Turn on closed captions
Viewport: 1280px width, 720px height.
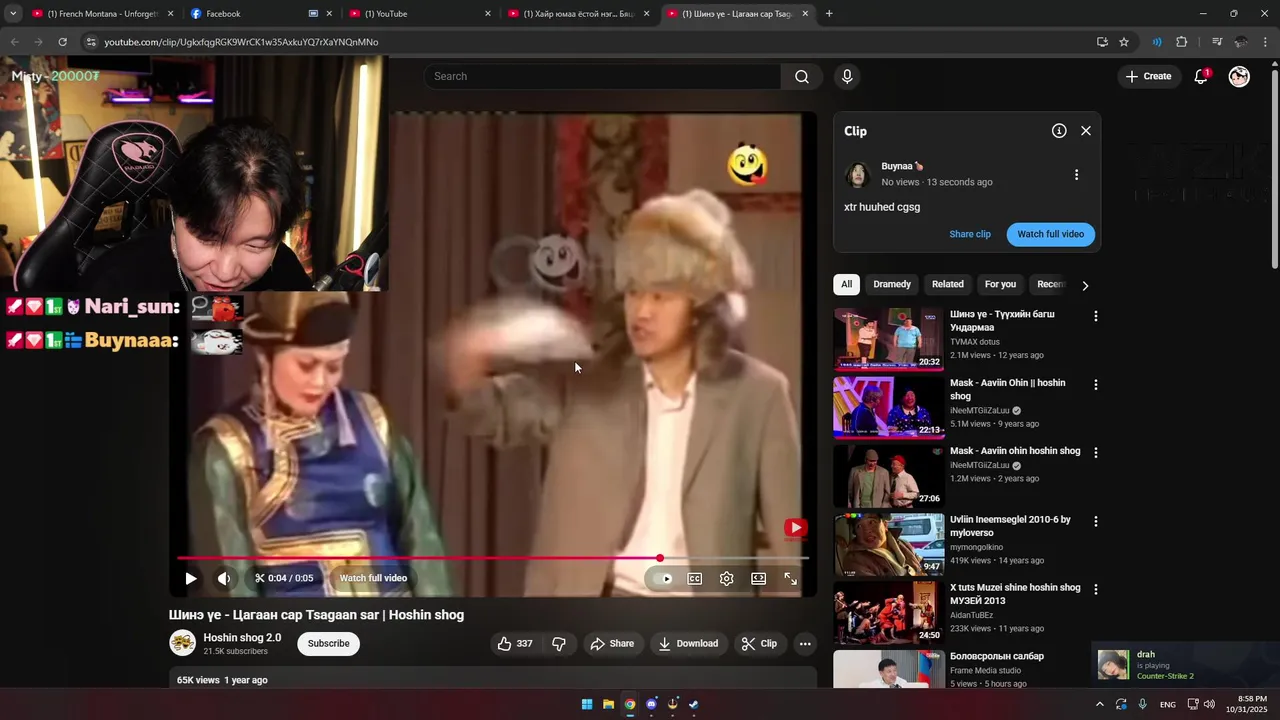694,578
